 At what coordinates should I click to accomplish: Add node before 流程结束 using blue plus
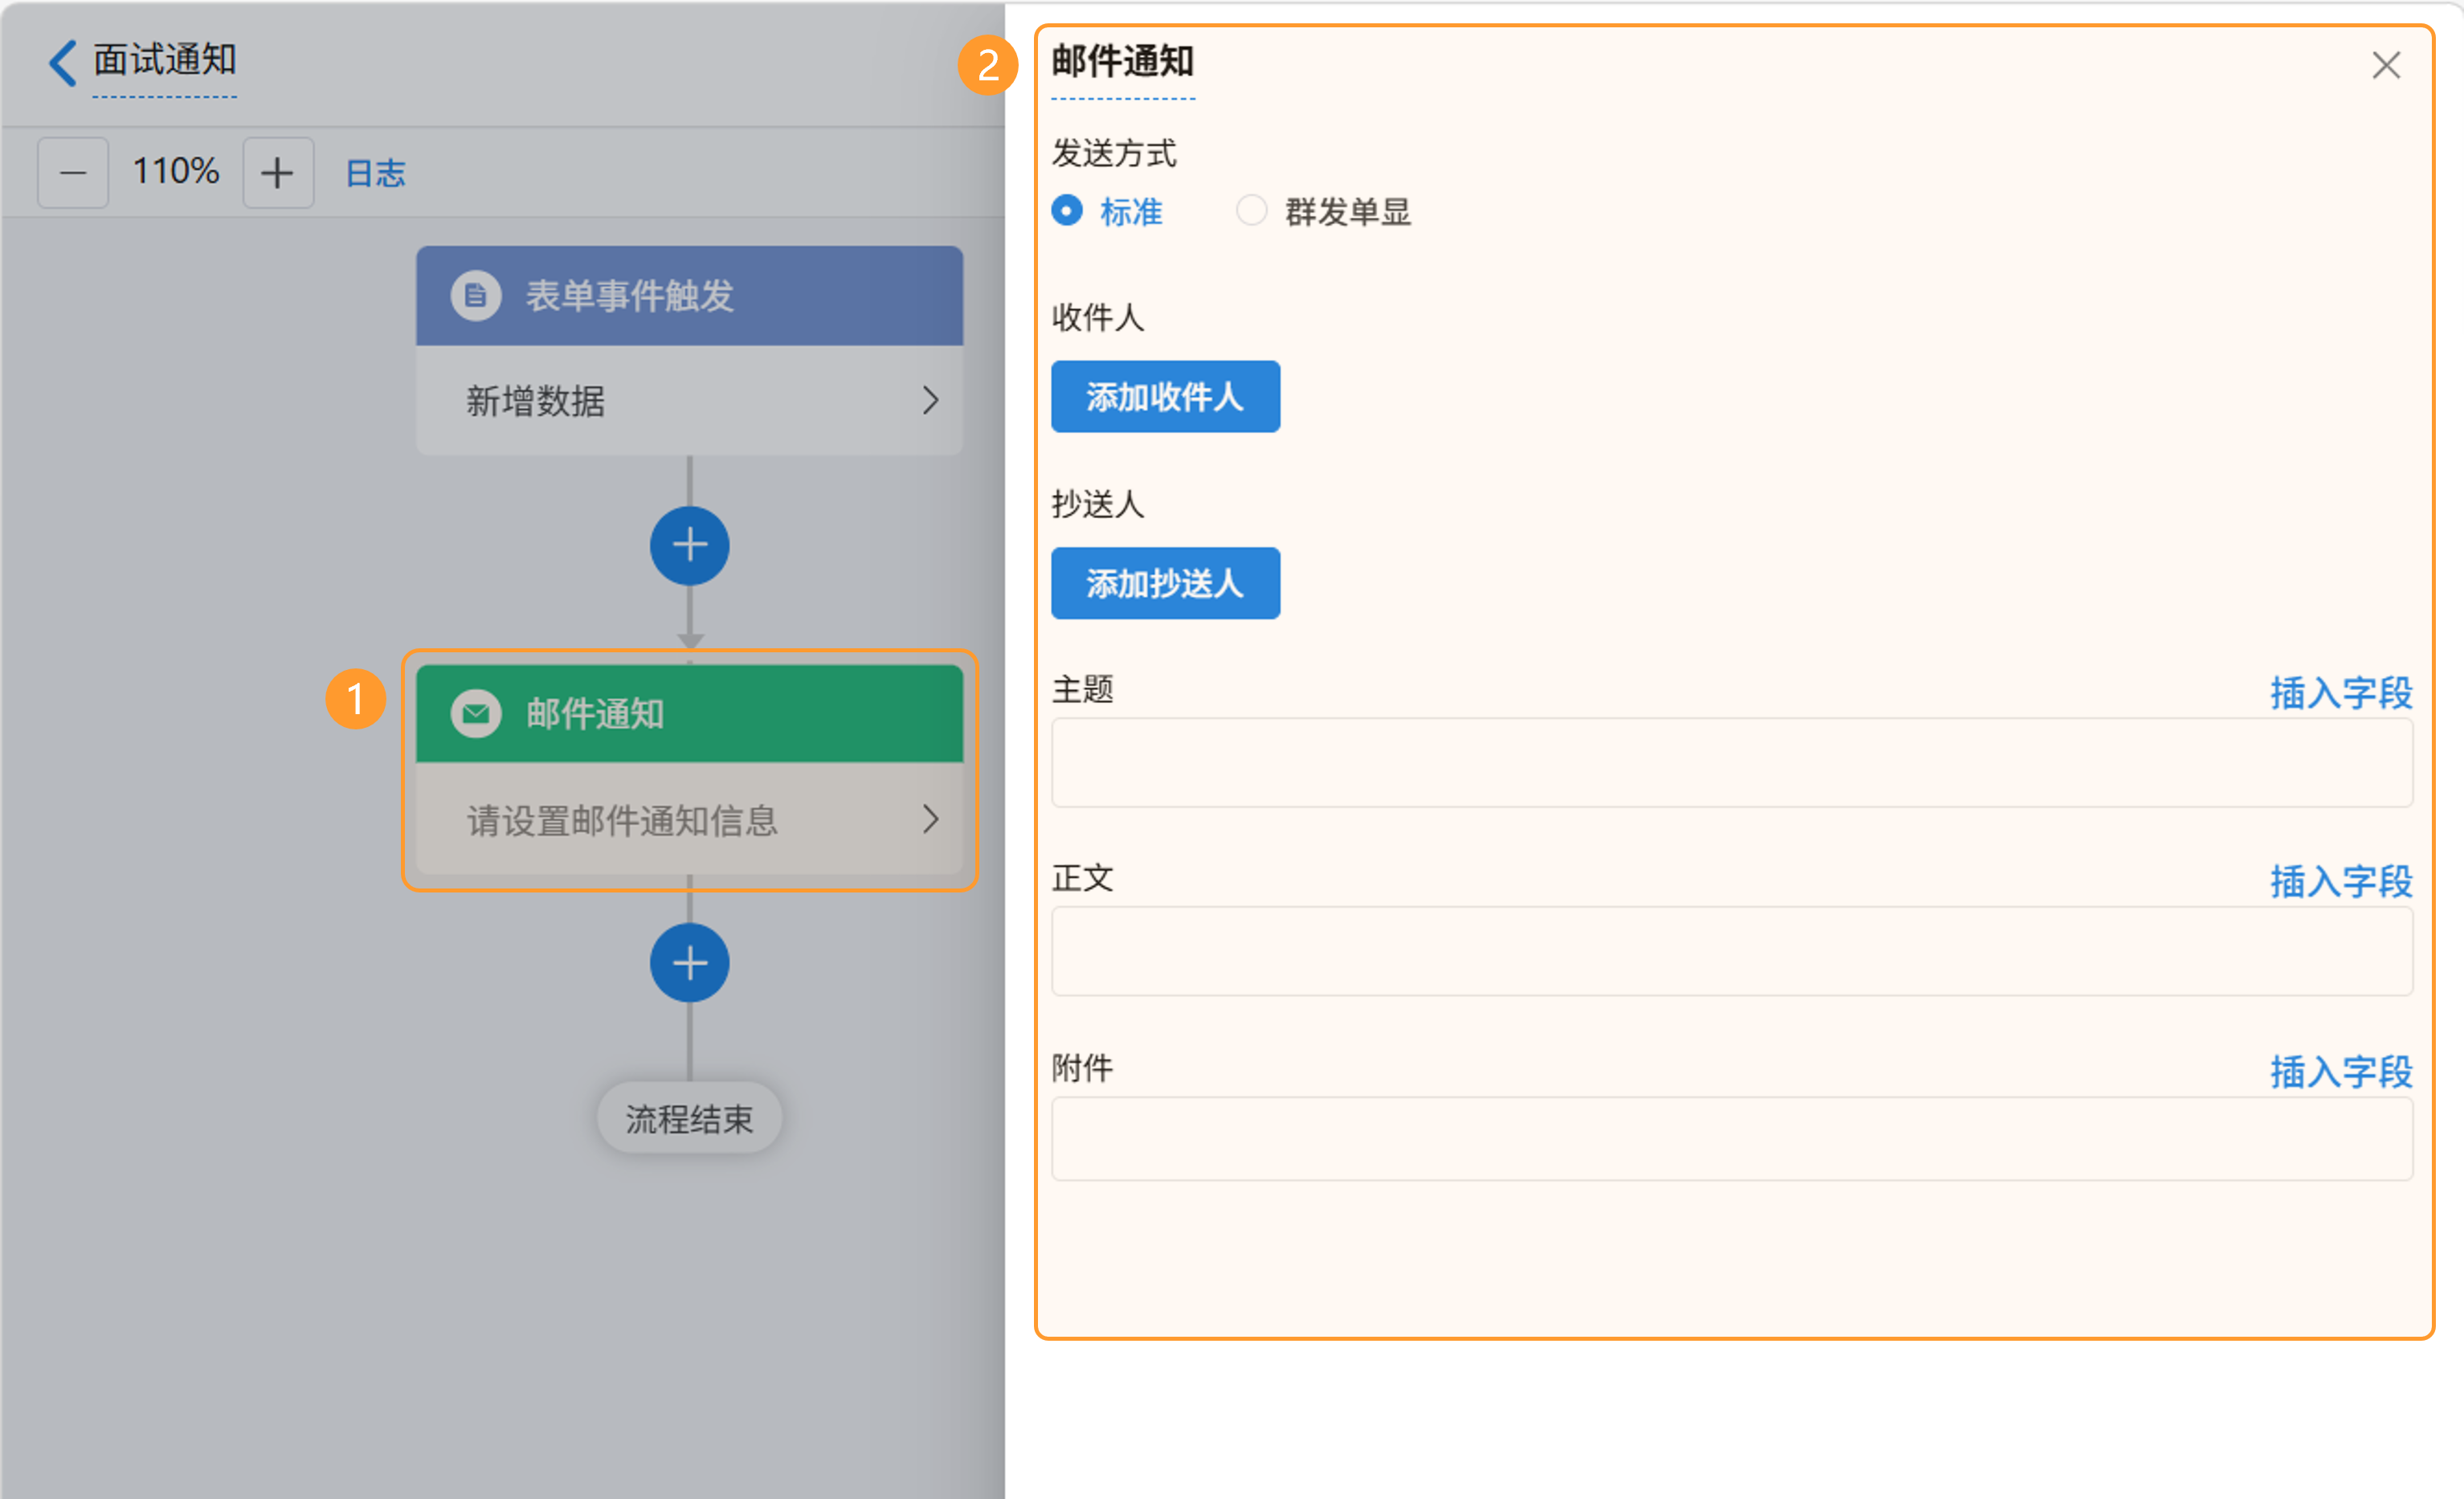tap(689, 963)
